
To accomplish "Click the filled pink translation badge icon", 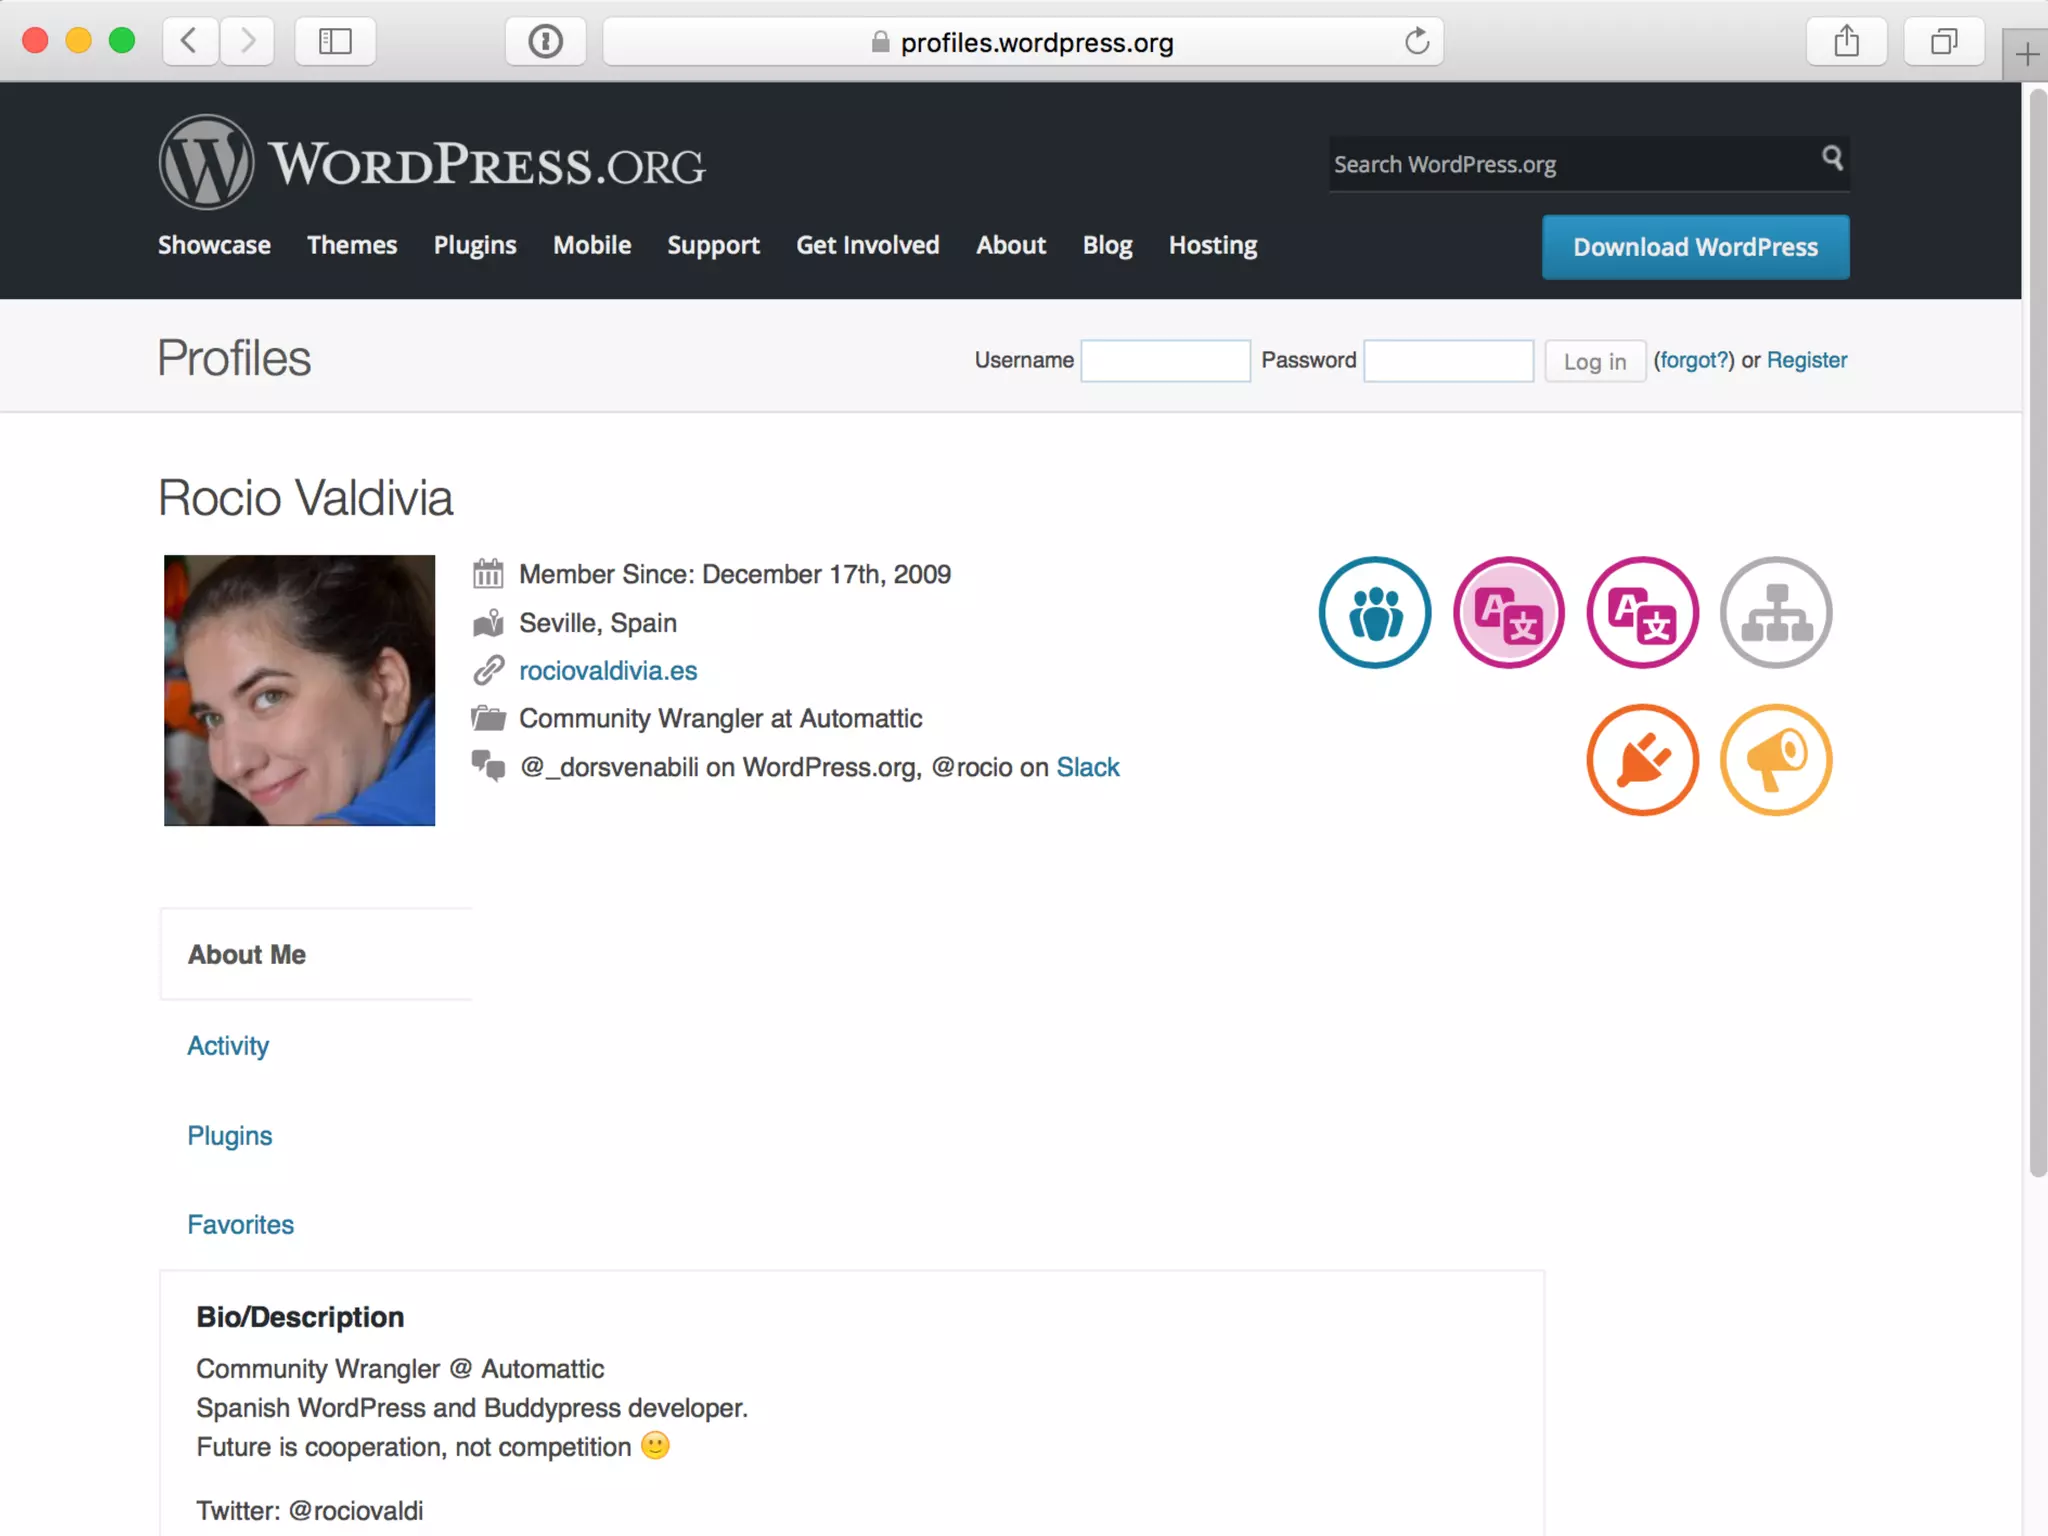I will pyautogui.click(x=1508, y=612).
